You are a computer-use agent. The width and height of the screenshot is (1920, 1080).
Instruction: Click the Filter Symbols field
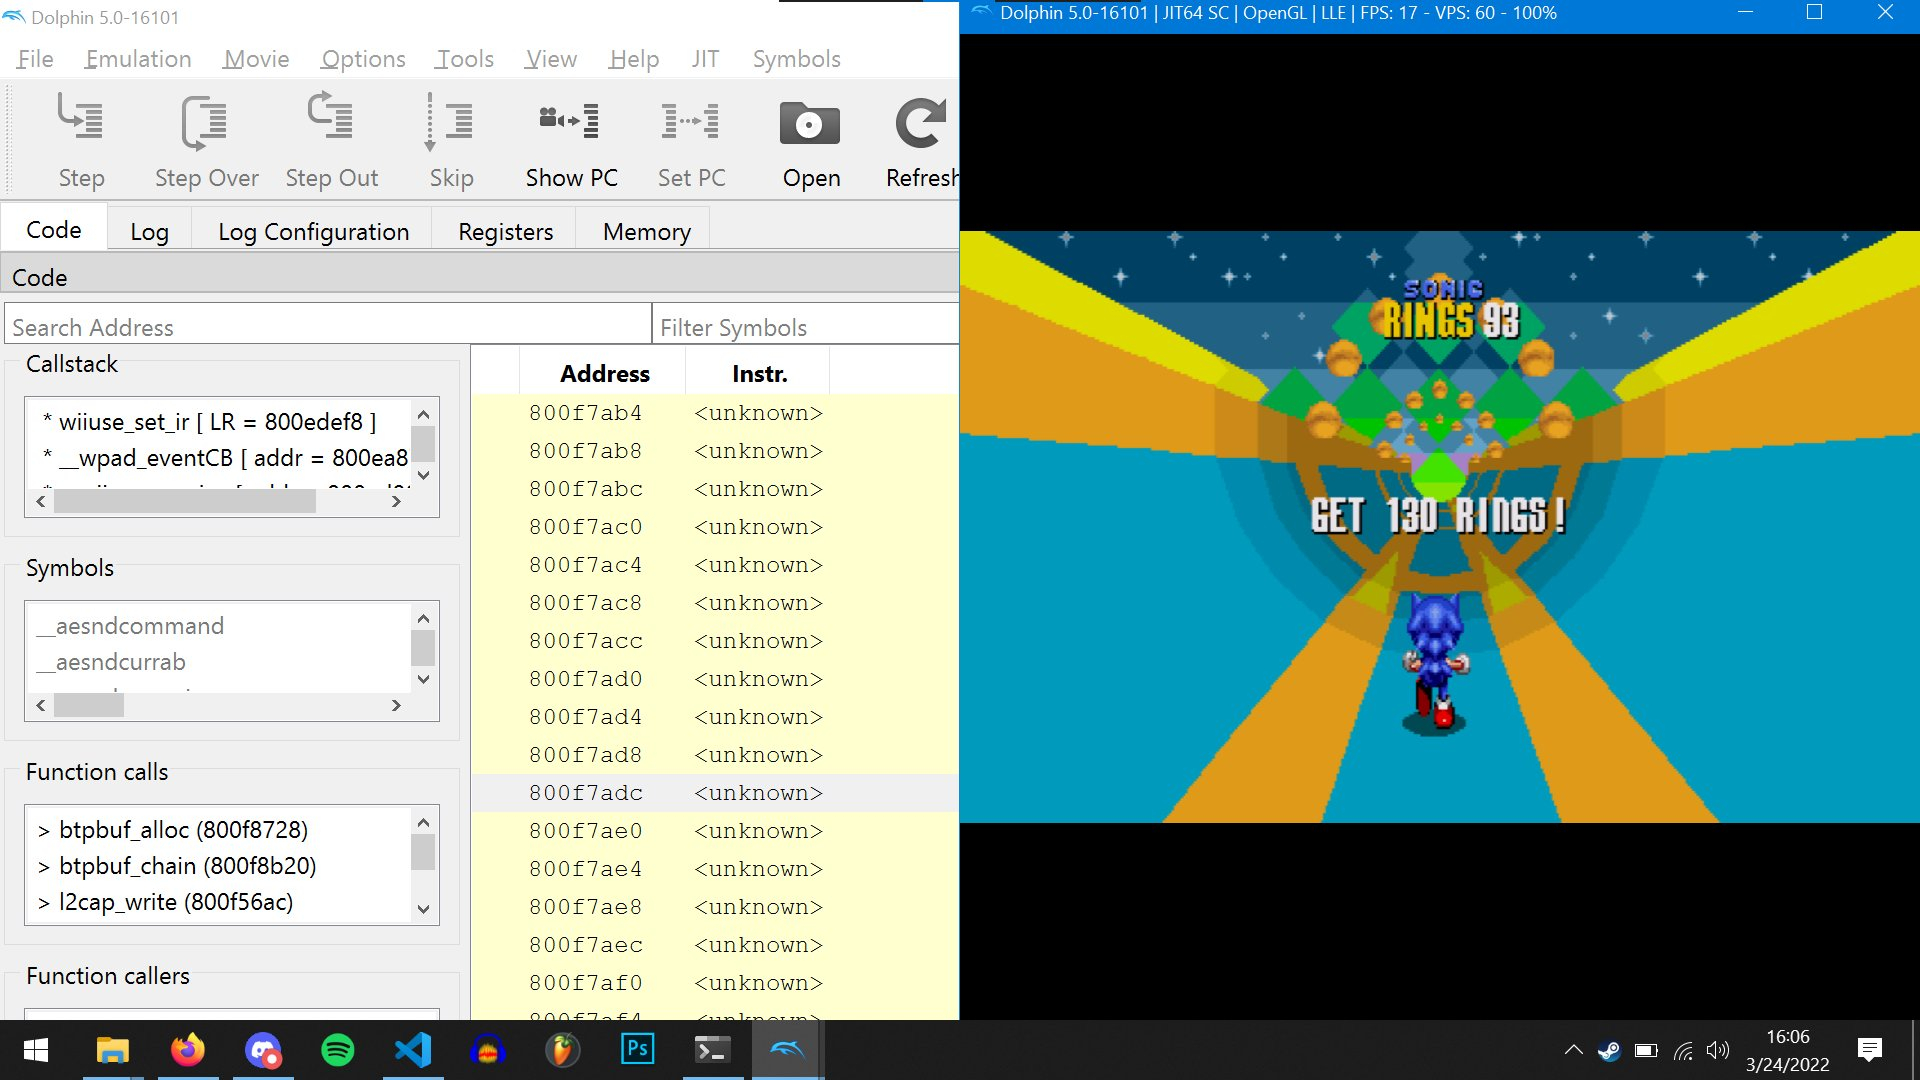pos(805,328)
